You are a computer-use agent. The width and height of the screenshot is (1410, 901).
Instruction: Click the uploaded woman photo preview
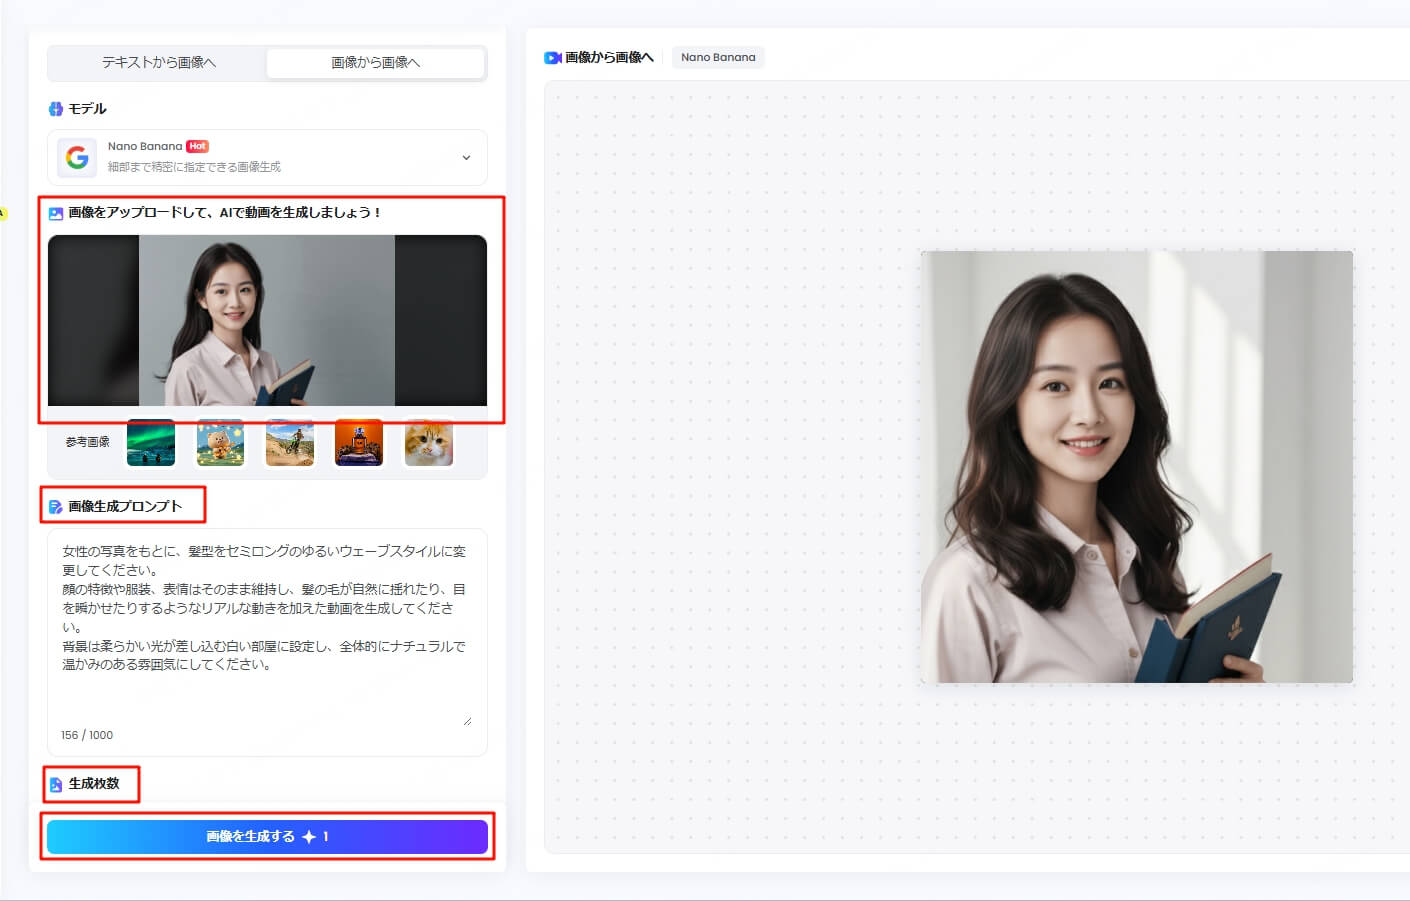267,320
